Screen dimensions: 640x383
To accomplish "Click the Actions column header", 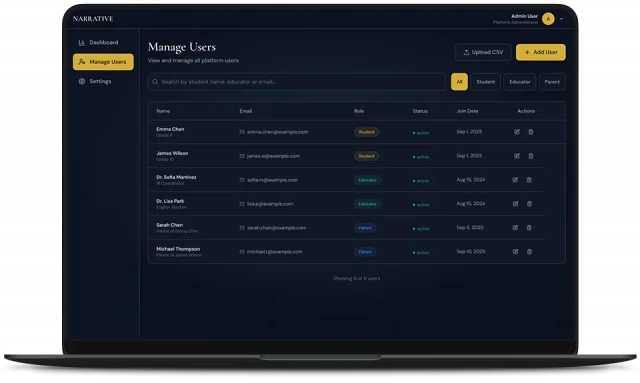I will 526,111.
